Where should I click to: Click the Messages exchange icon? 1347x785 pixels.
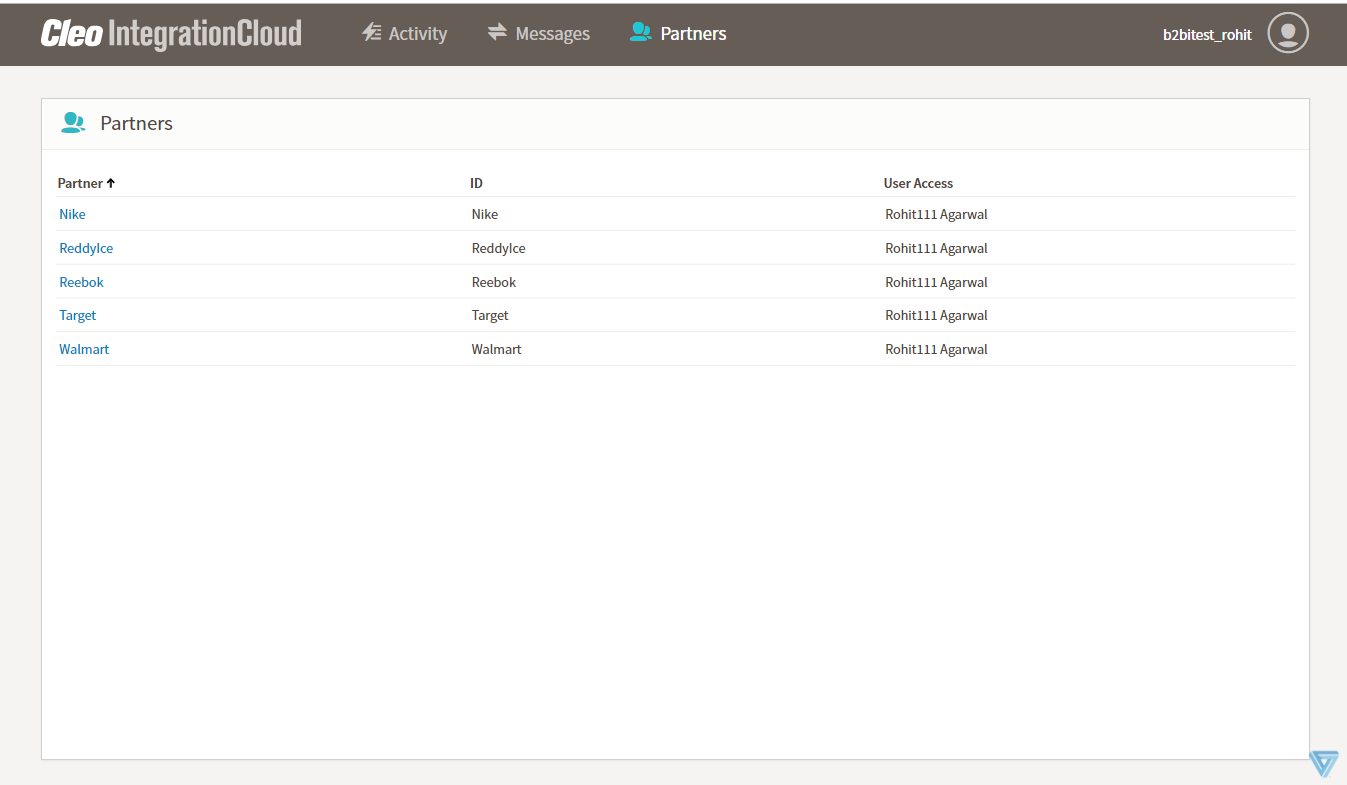tap(497, 31)
